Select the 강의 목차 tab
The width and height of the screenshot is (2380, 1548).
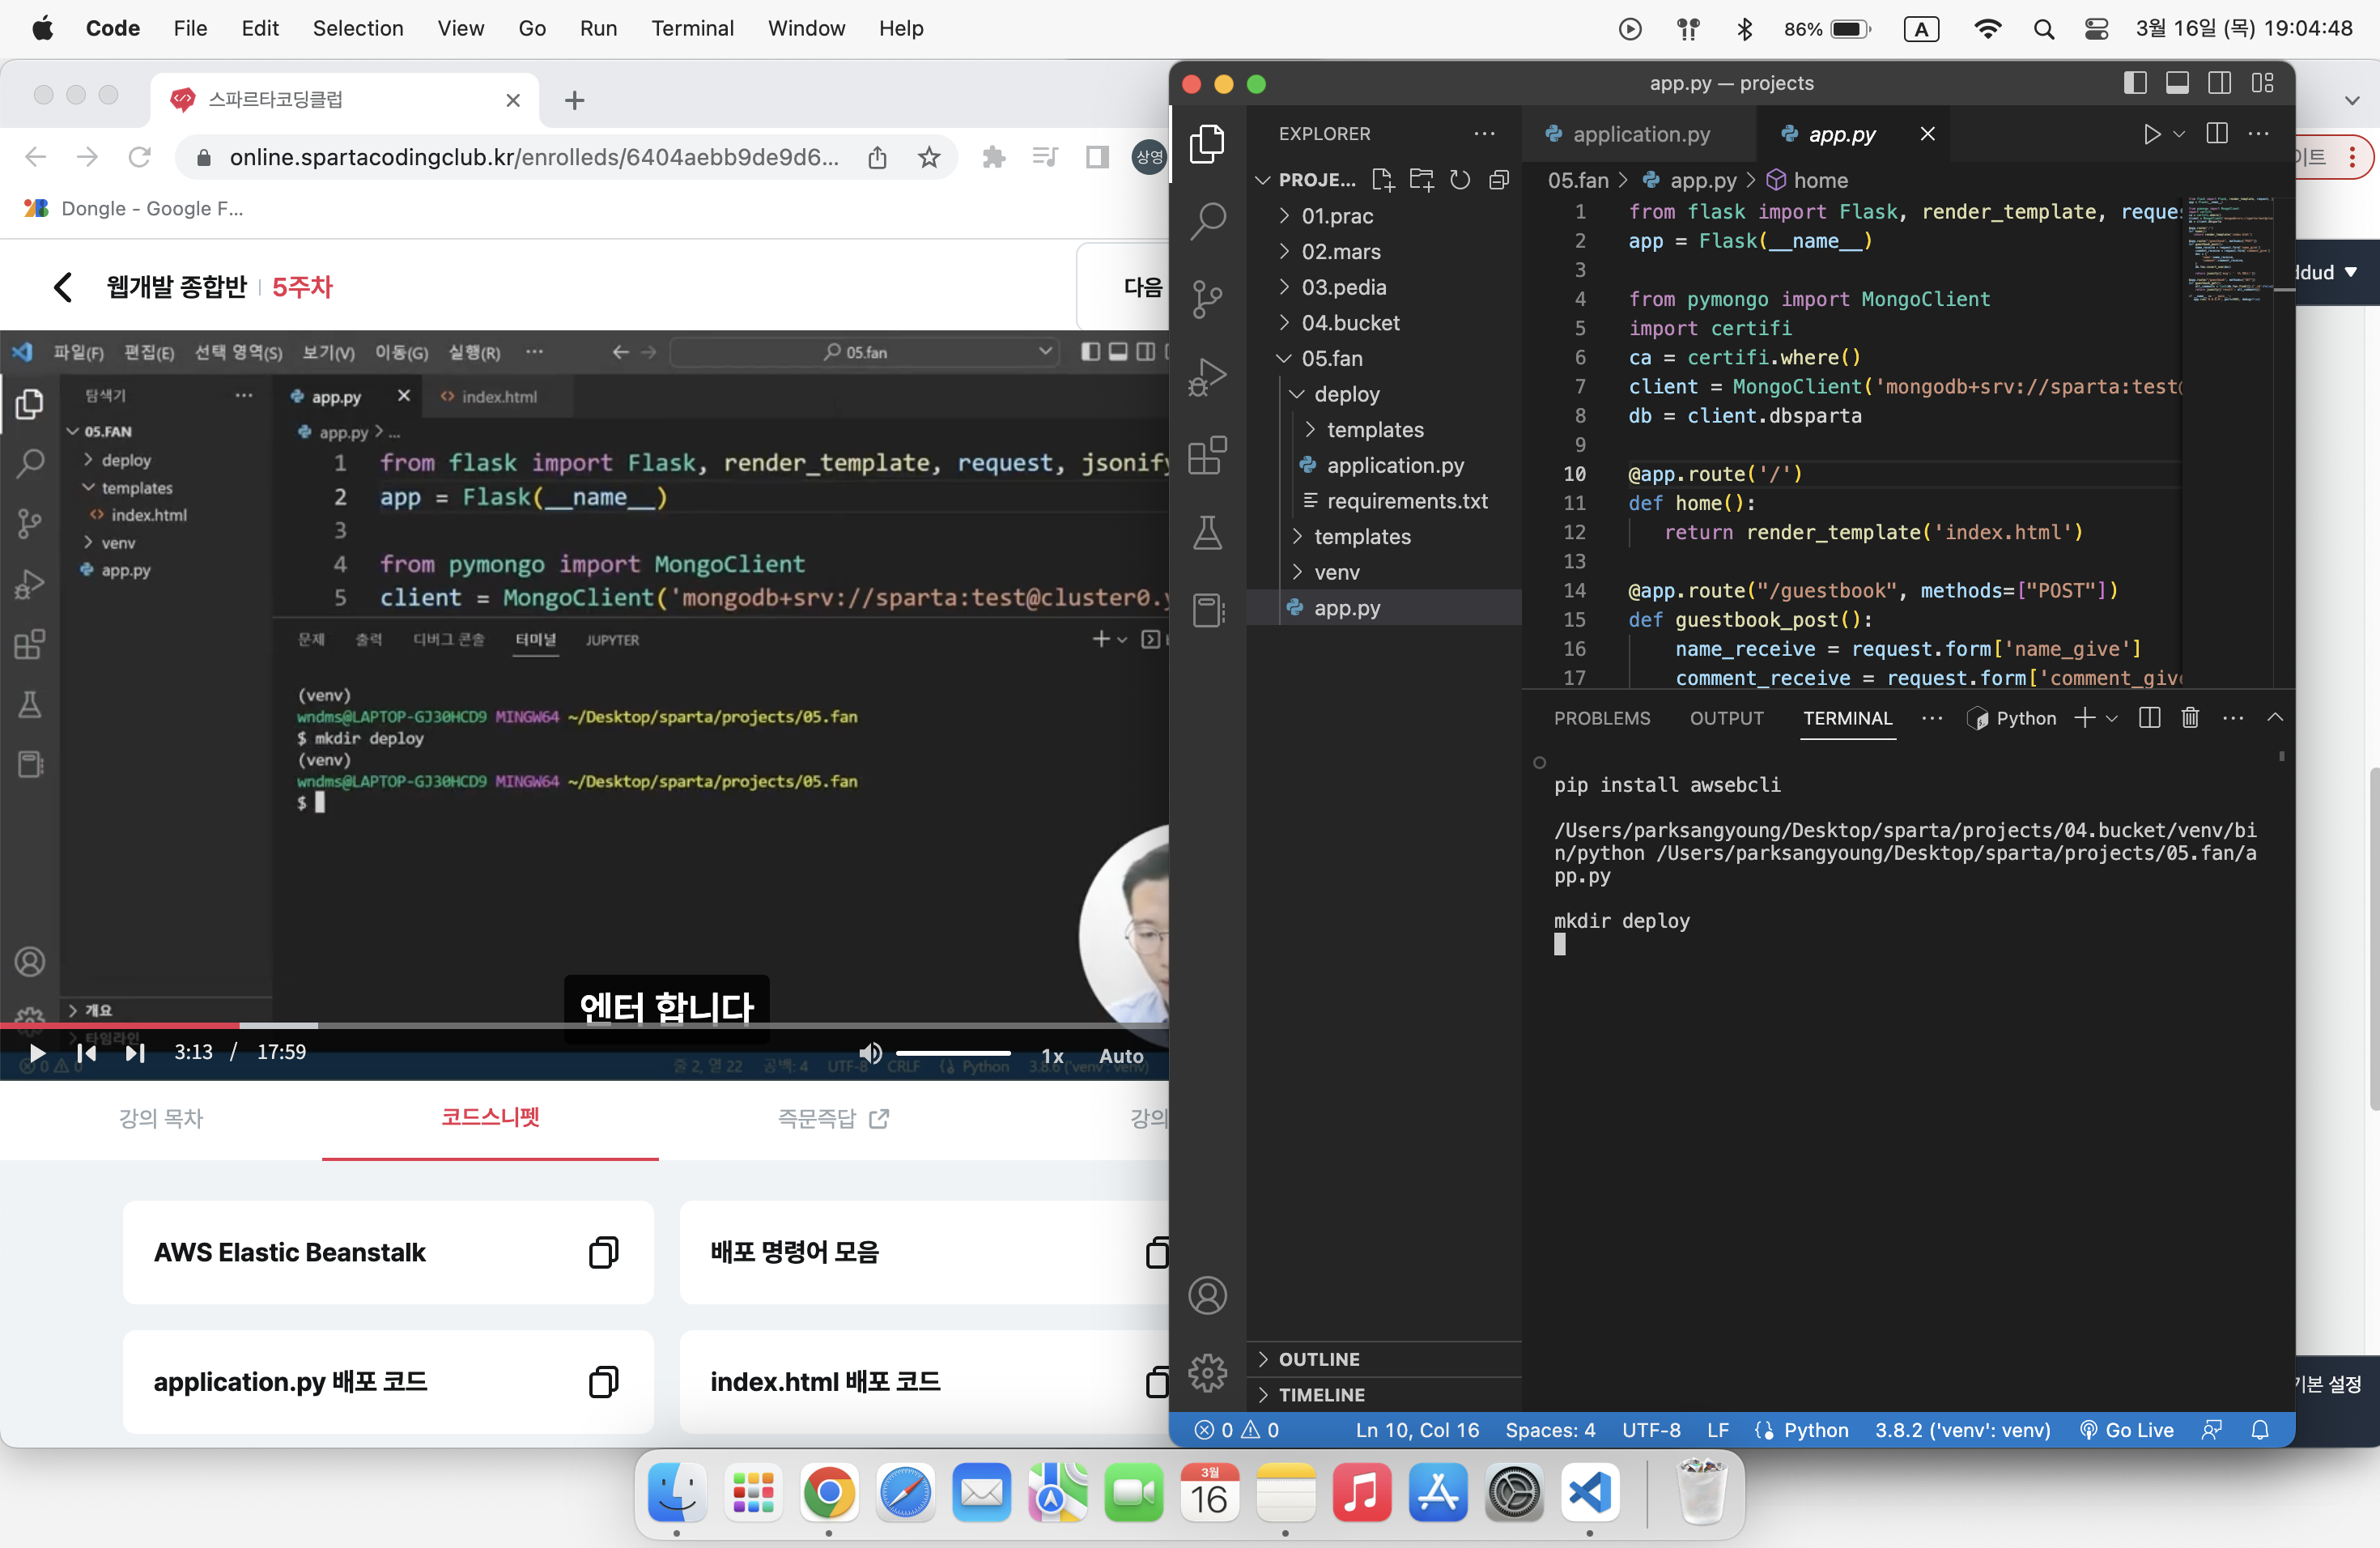pos(161,1118)
